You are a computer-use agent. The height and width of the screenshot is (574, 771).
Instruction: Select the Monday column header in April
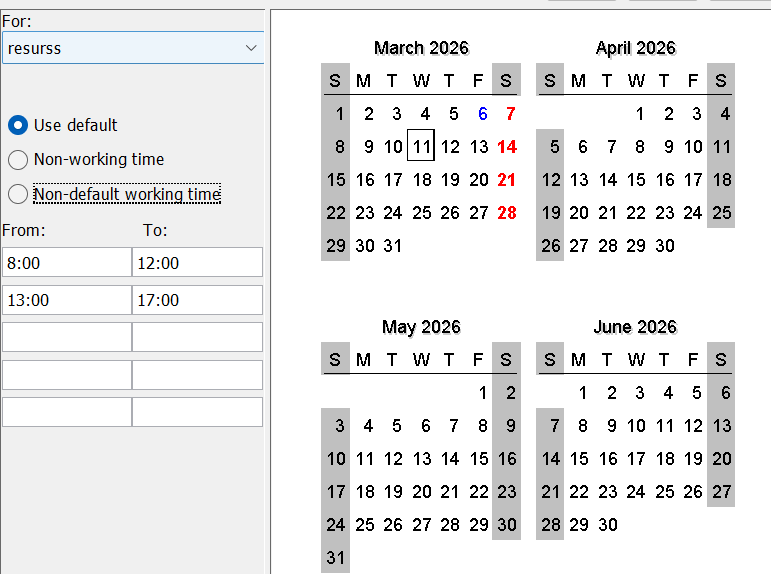579,80
